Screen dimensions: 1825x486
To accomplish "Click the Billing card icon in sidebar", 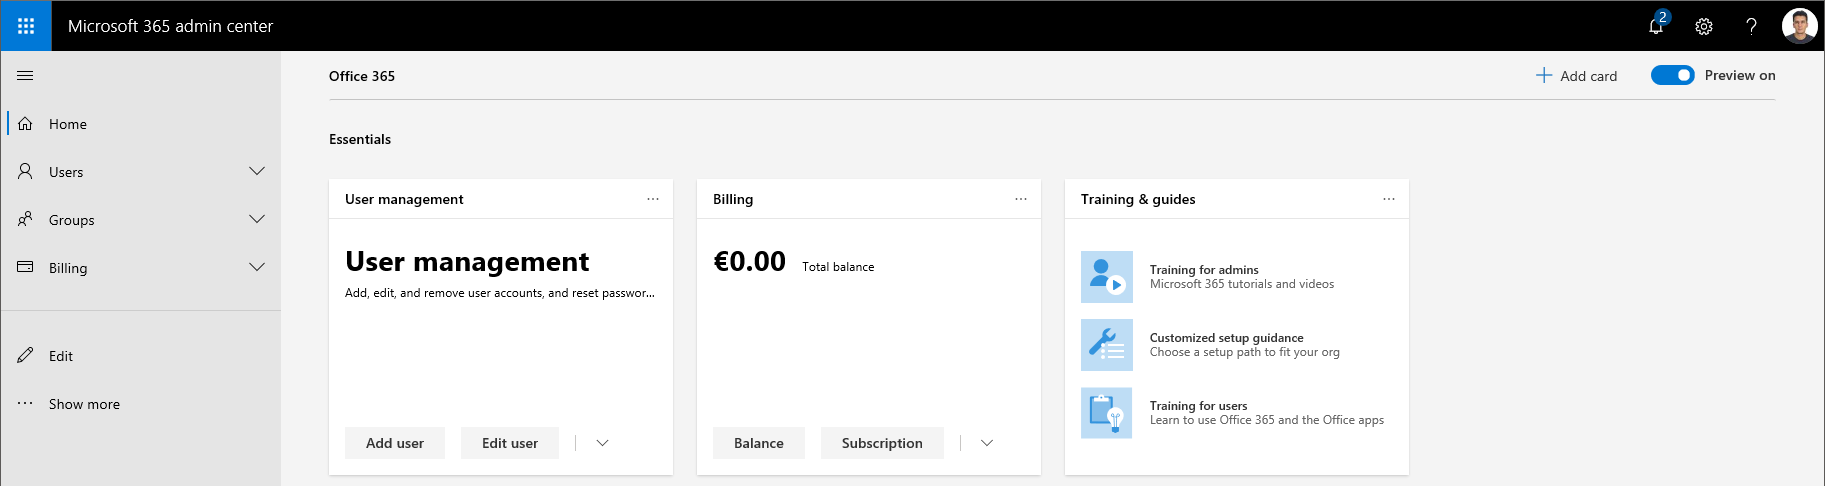I will (26, 267).
